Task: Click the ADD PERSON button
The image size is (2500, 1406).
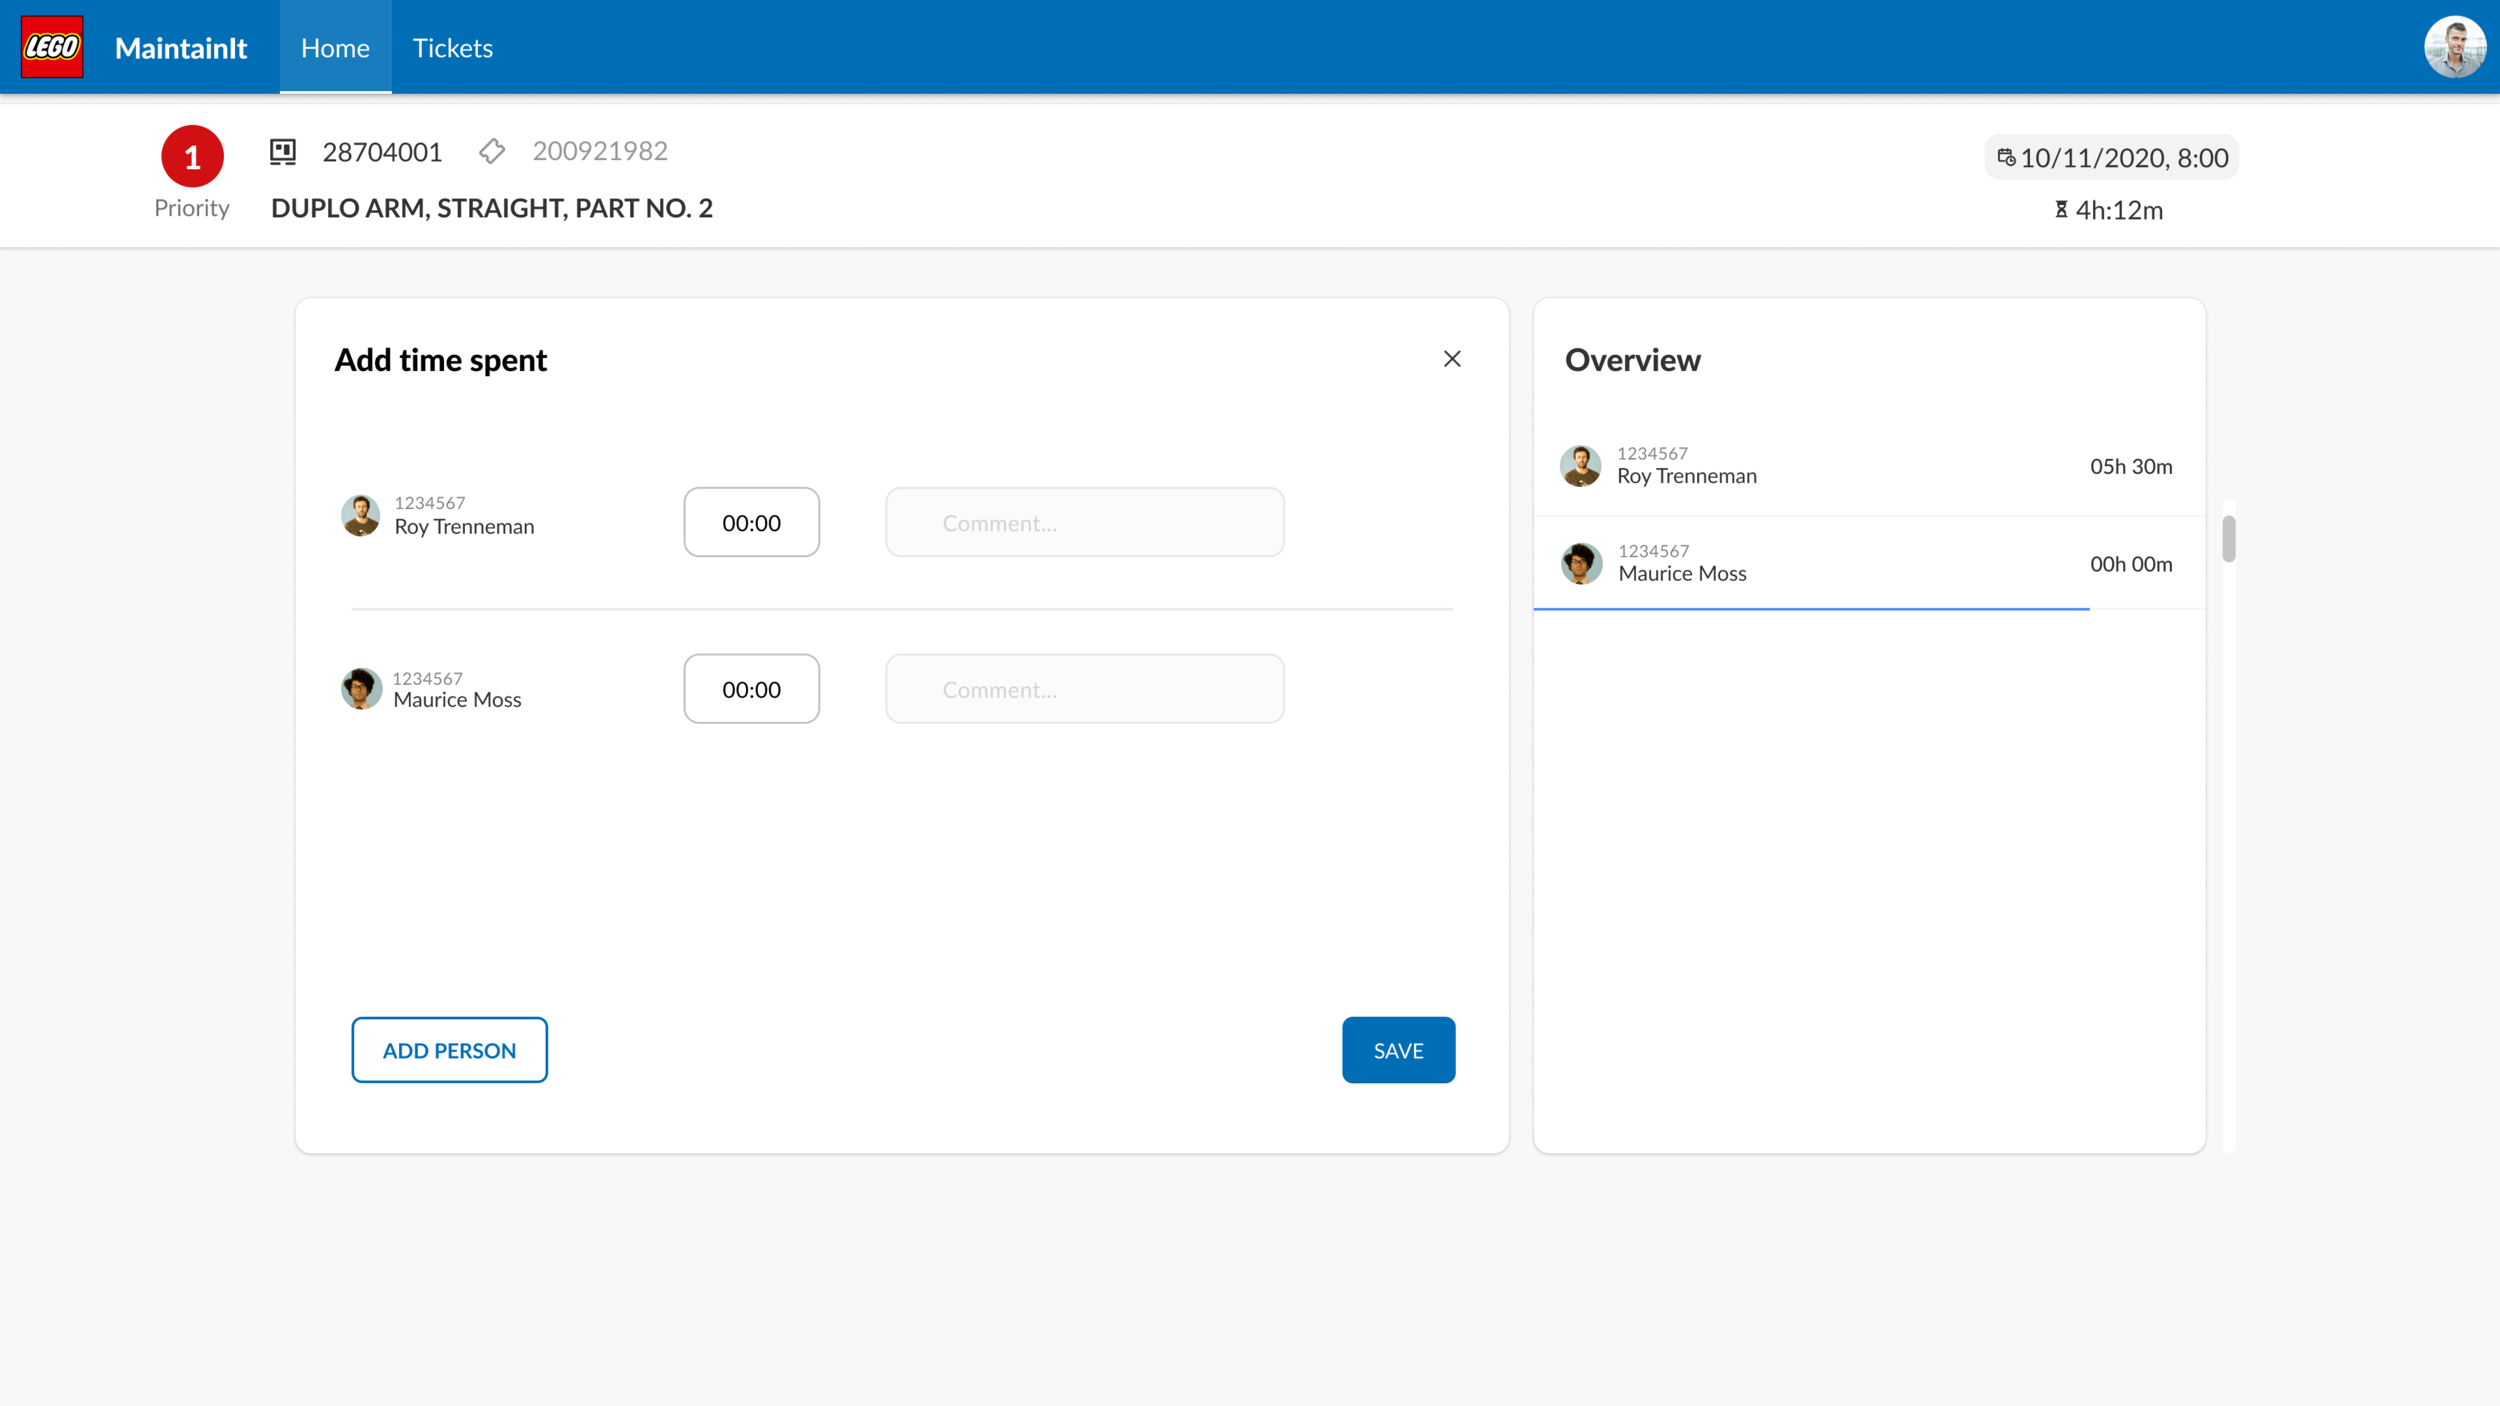Action: point(449,1050)
